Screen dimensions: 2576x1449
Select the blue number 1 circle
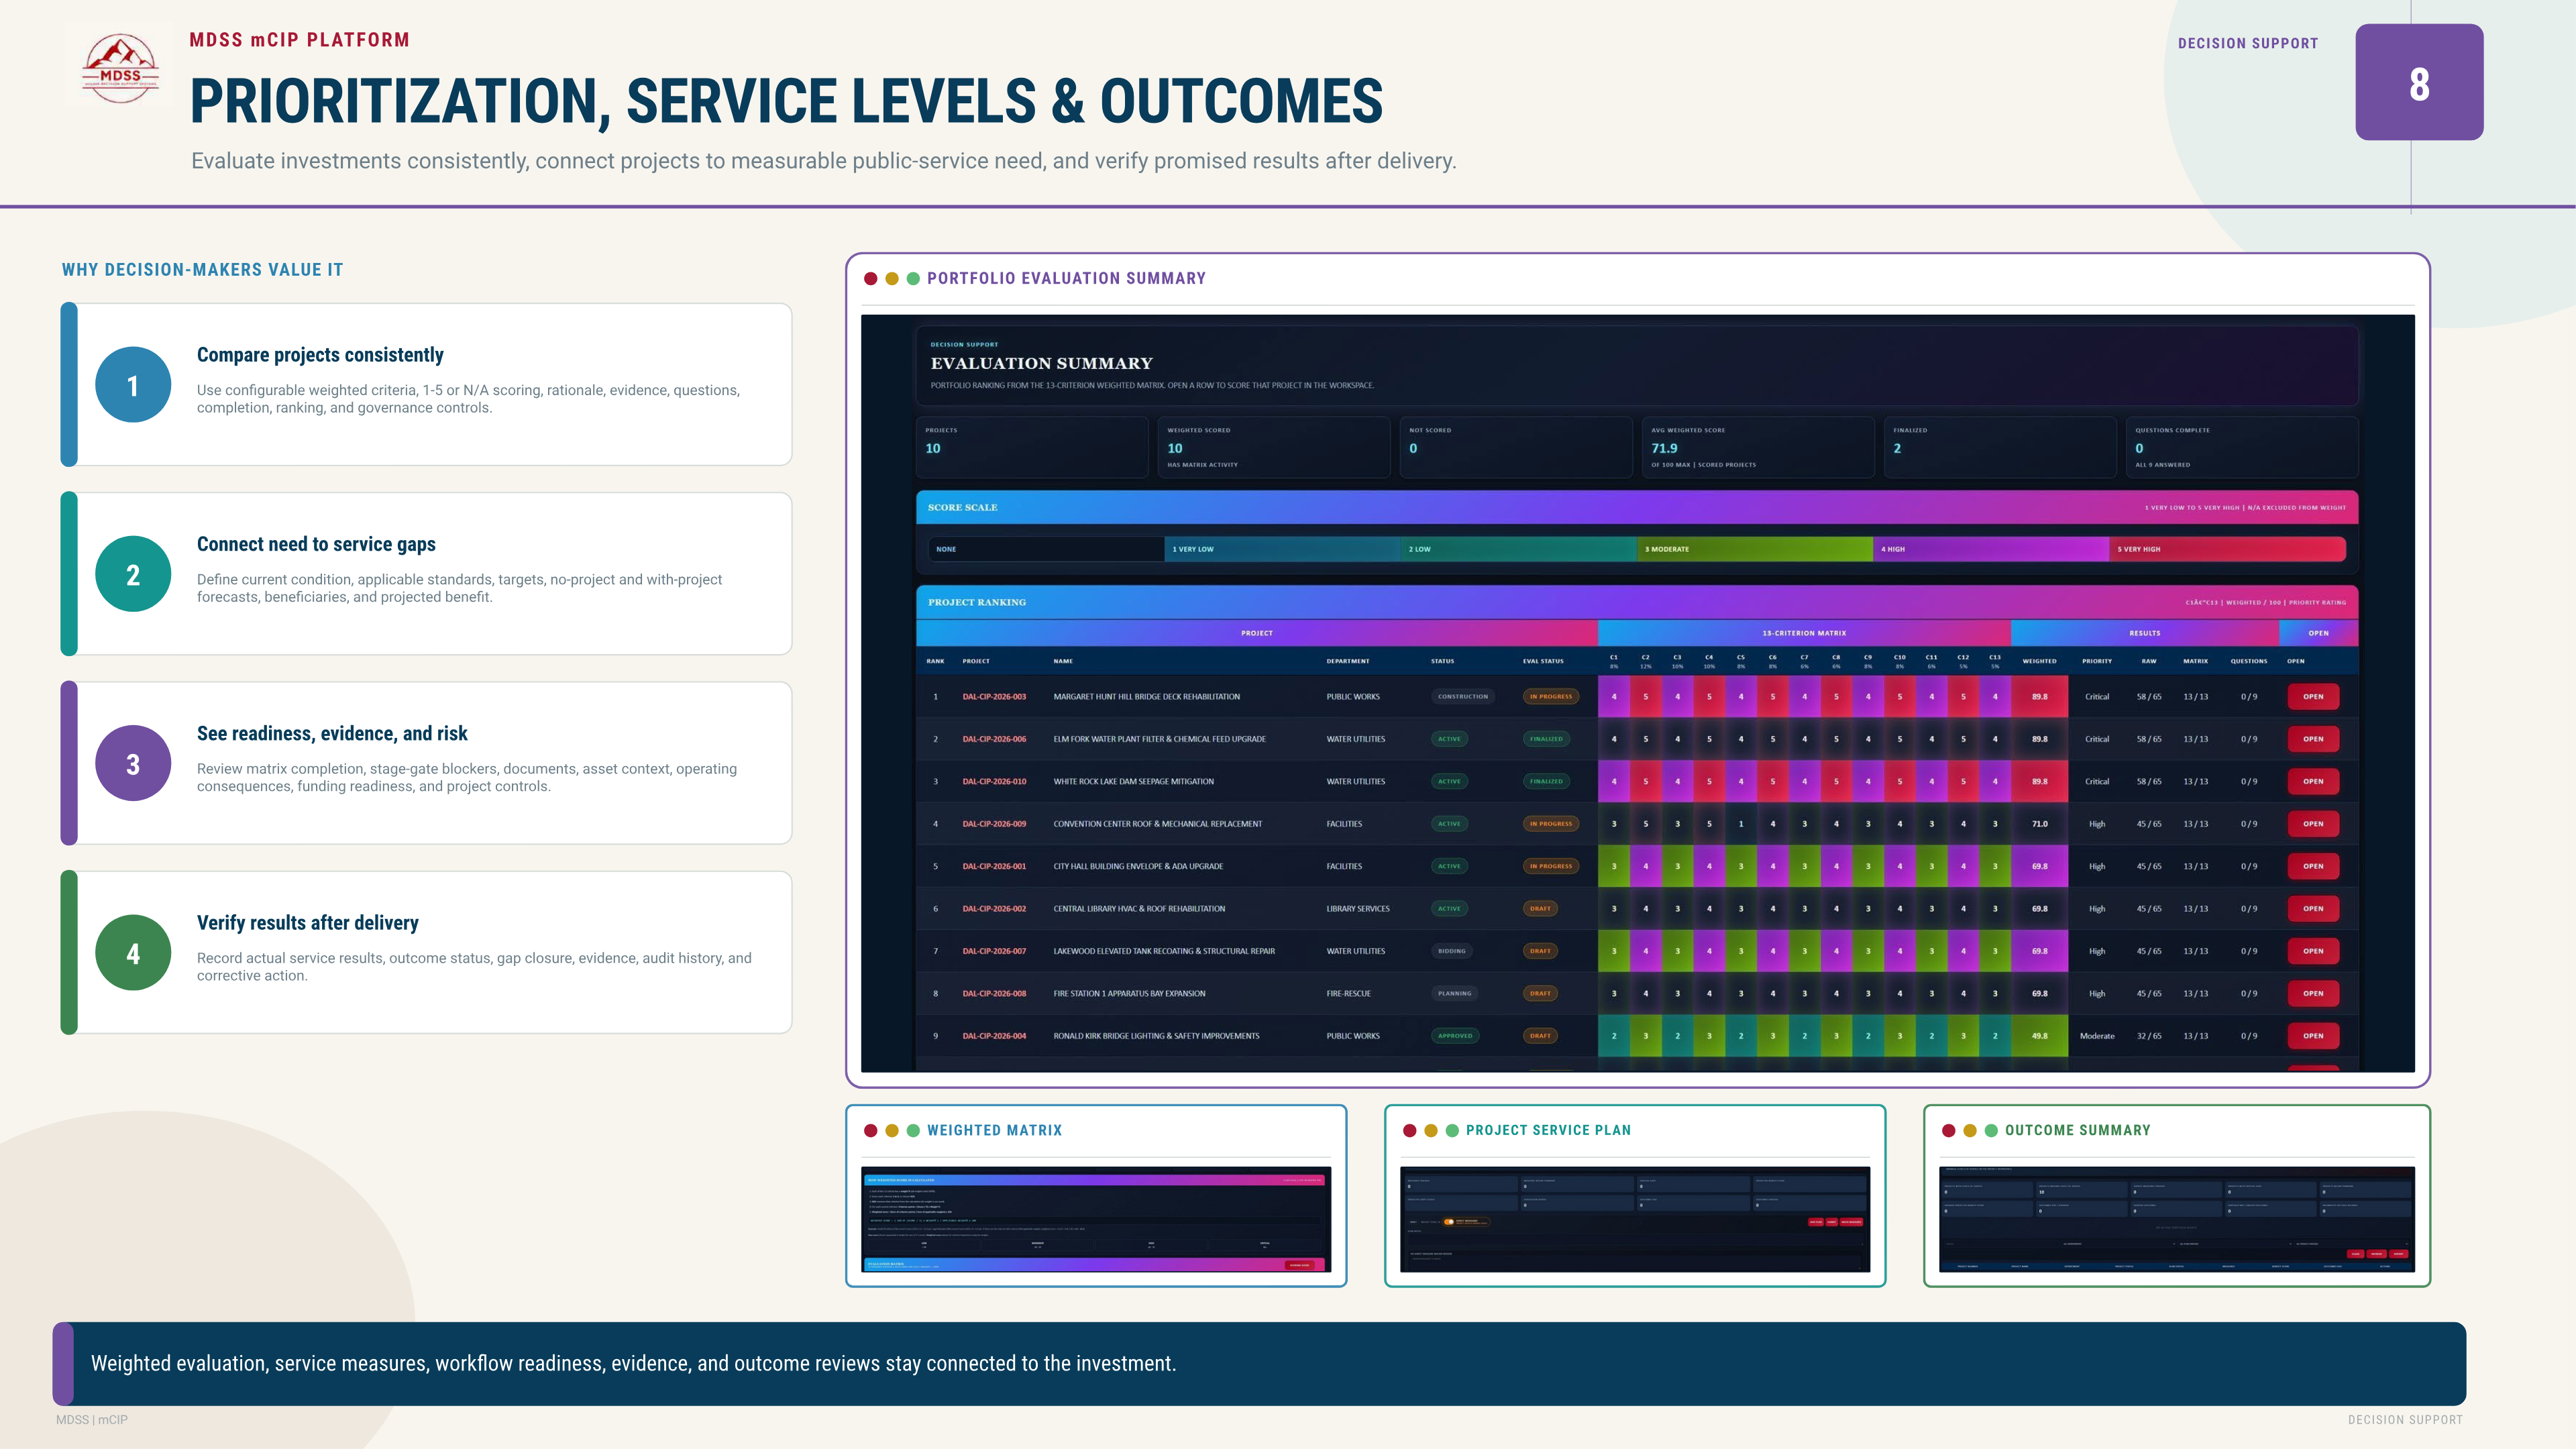click(133, 385)
